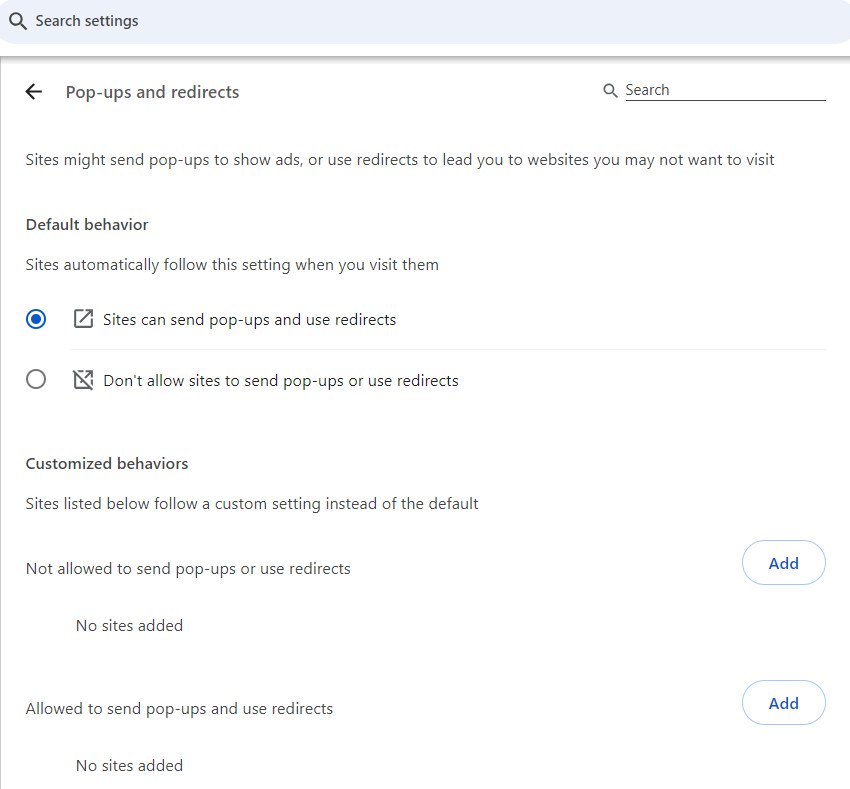The width and height of the screenshot is (850, 789).
Task: Add a site to the Allowed list
Action: coord(783,702)
